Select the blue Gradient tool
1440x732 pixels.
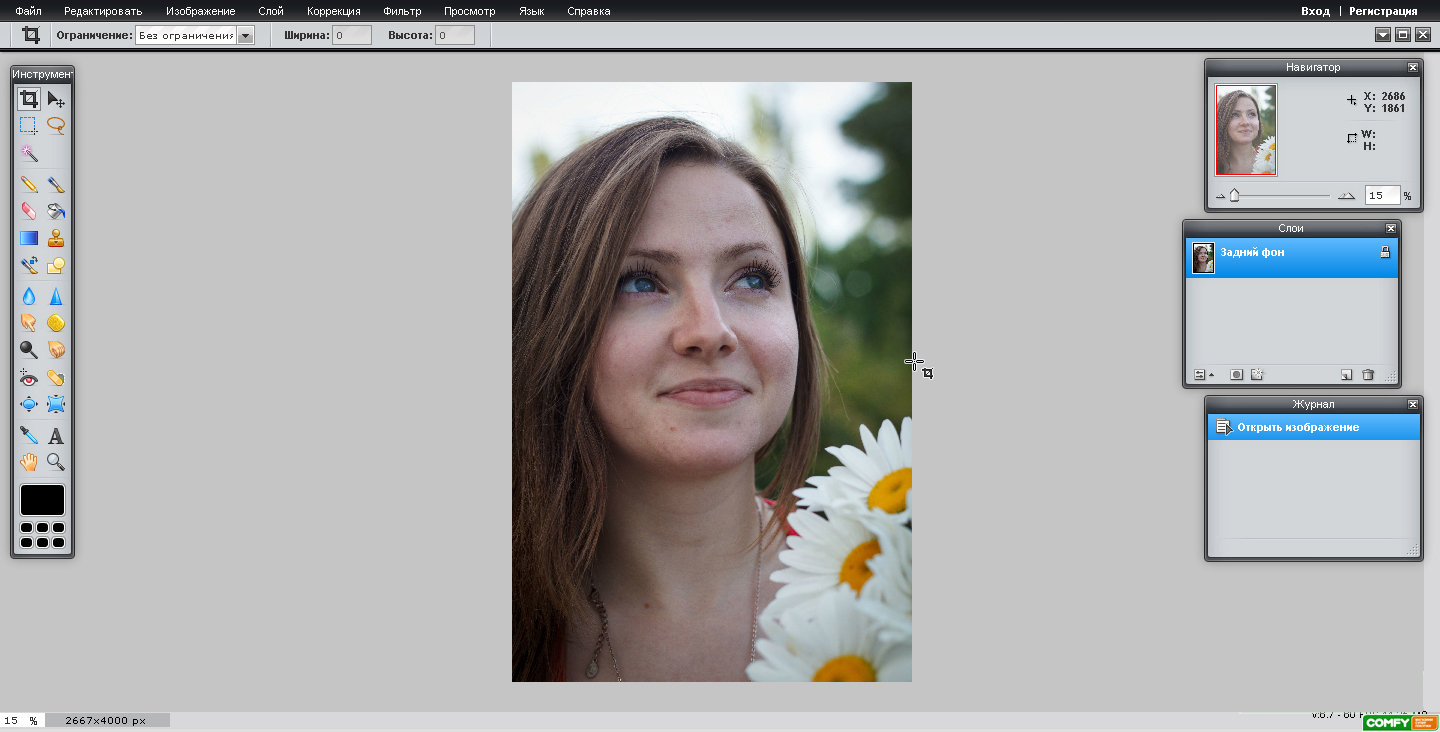click(29, 238)
